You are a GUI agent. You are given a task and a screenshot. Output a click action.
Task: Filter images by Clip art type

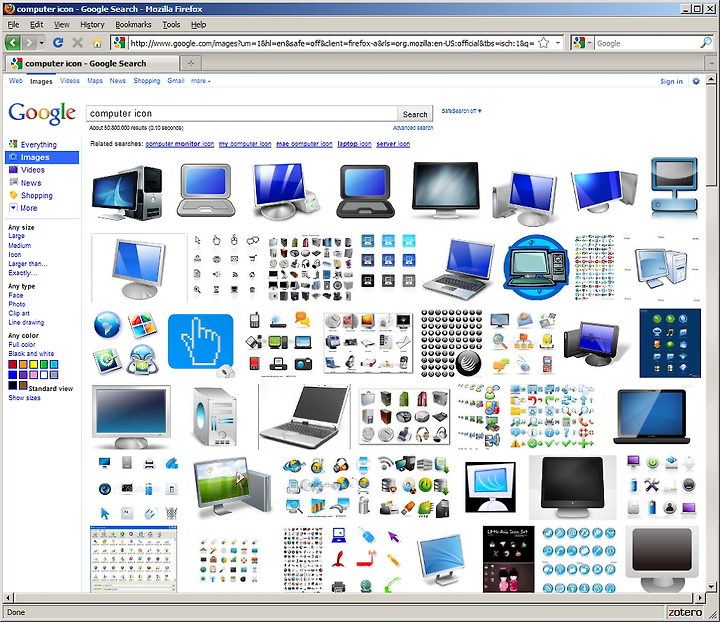19,314
